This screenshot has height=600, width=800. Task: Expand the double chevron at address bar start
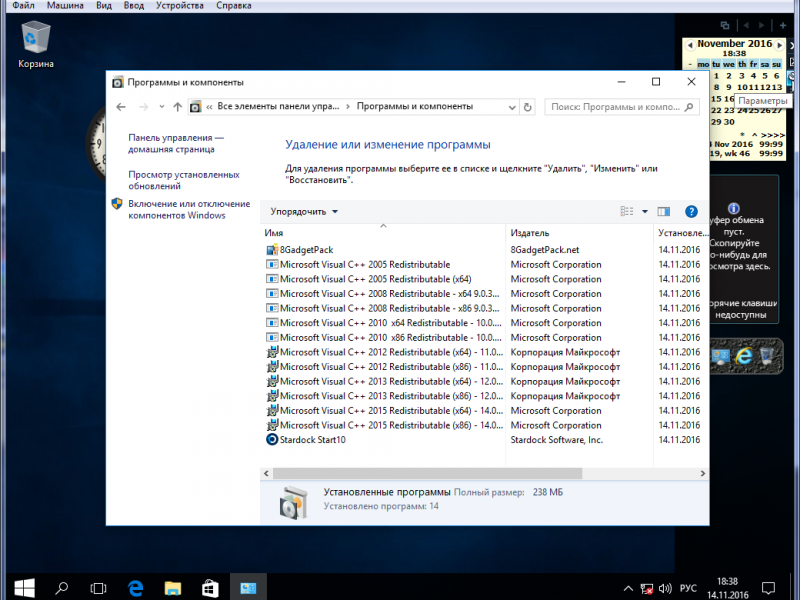209,107
